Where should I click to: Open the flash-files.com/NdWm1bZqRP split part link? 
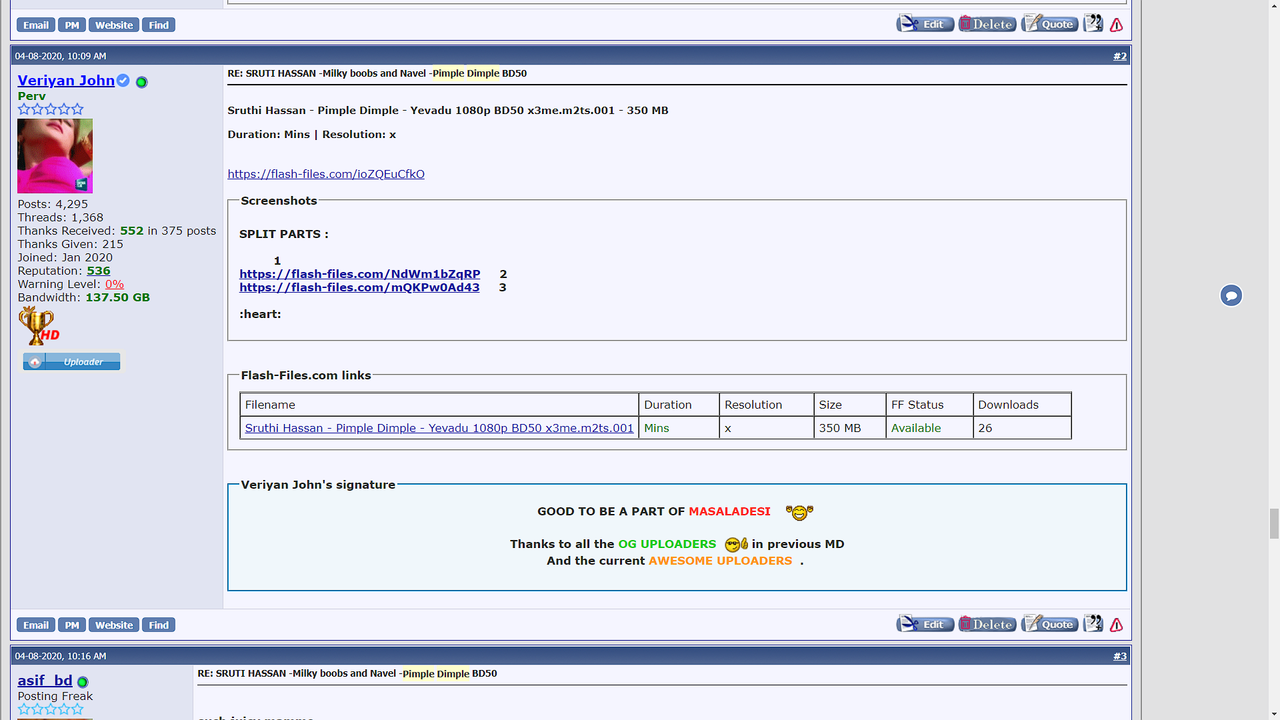pos(360,274)
